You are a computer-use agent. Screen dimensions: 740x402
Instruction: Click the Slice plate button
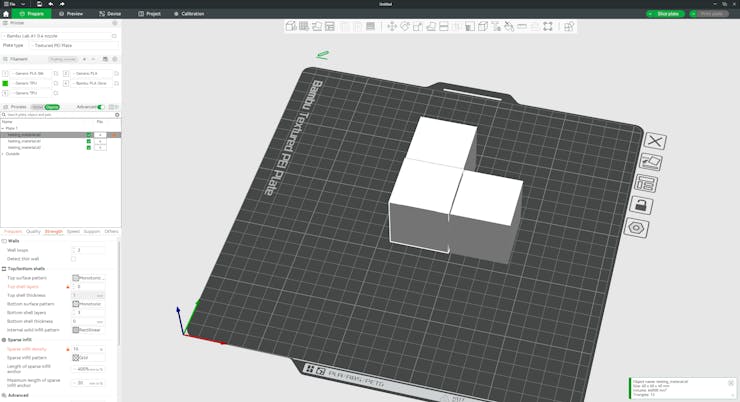point(666,14)
